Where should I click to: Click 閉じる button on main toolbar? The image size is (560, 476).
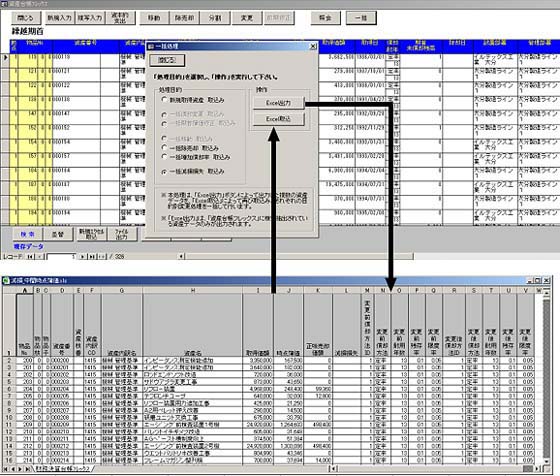pyautogui.click(x=25, y=17)
